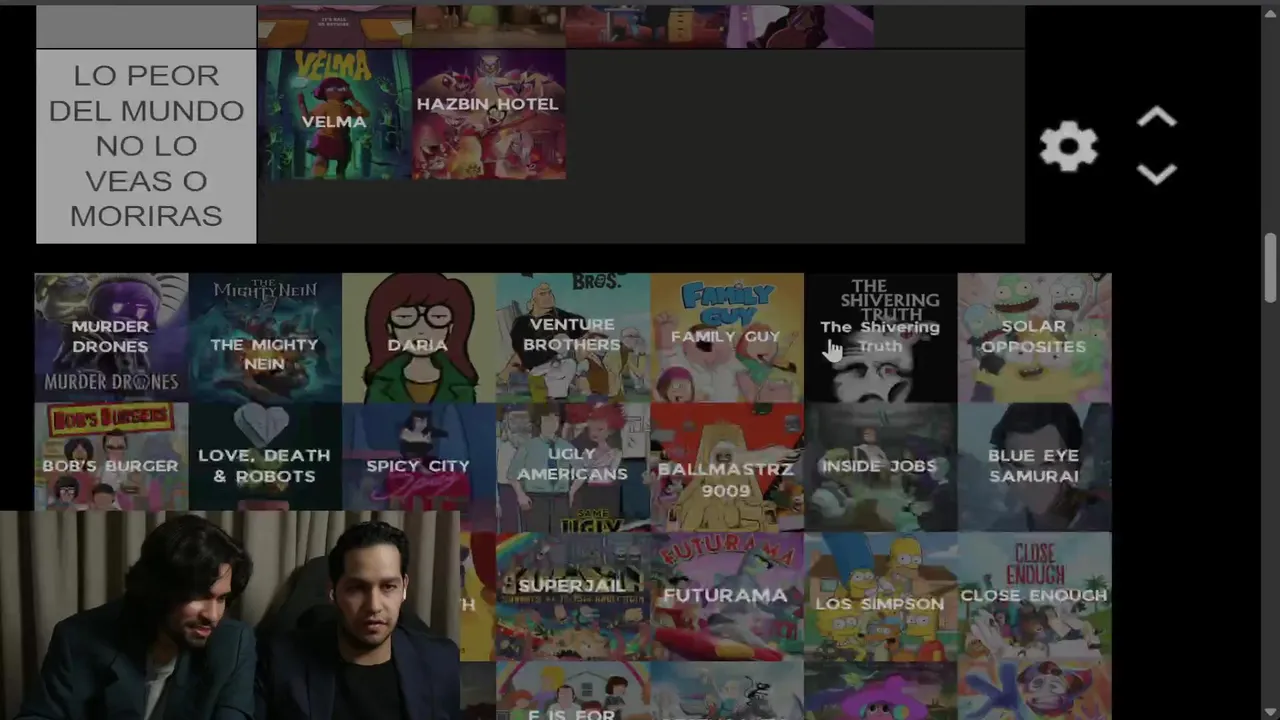Screen dimensions: 1280x720
Task: Select the Ugly Americans card
Action: (x=572, y=467)
